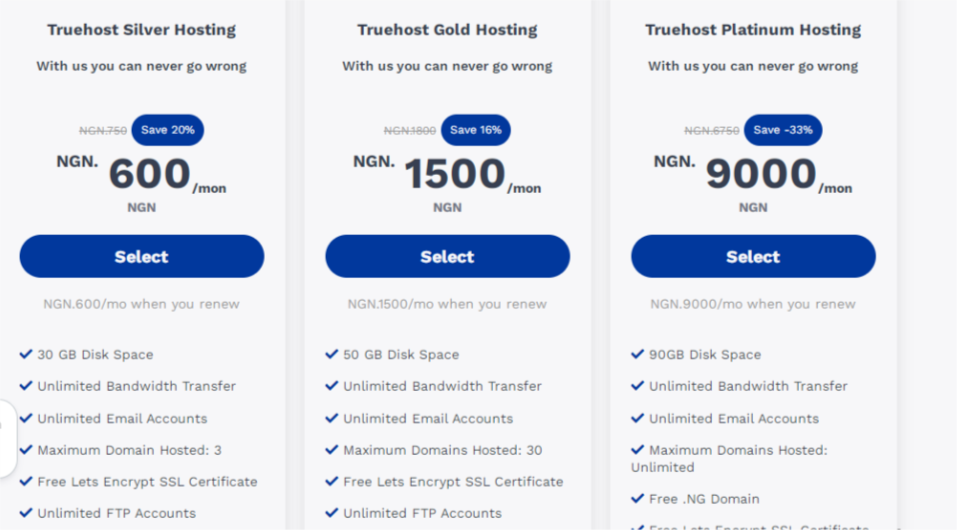
Task: Click checkmark next to Maximum Domains Hosted: 30
Action: click(x=331, y=450)
